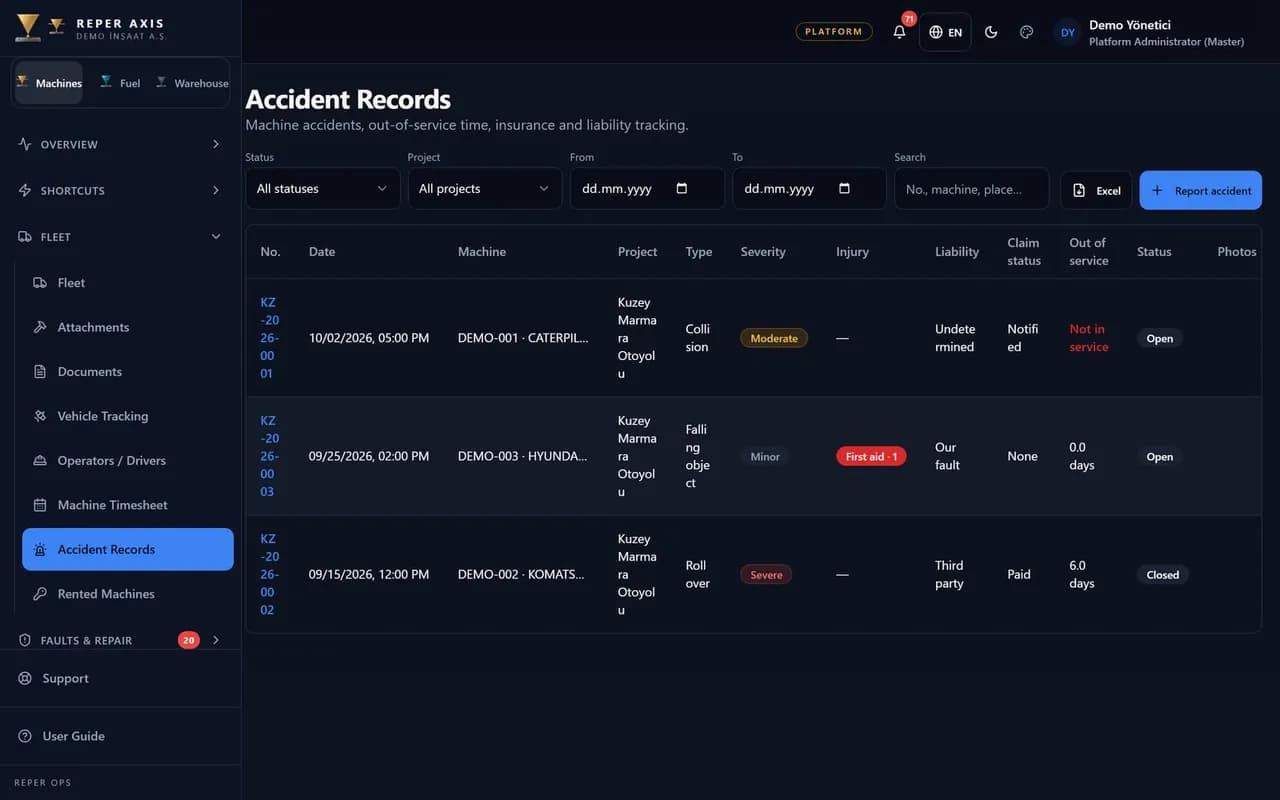The width and height of the screenshot is (1280, 800).
Task: Click the PLATFORM badge
Action: tap(834, 32)
